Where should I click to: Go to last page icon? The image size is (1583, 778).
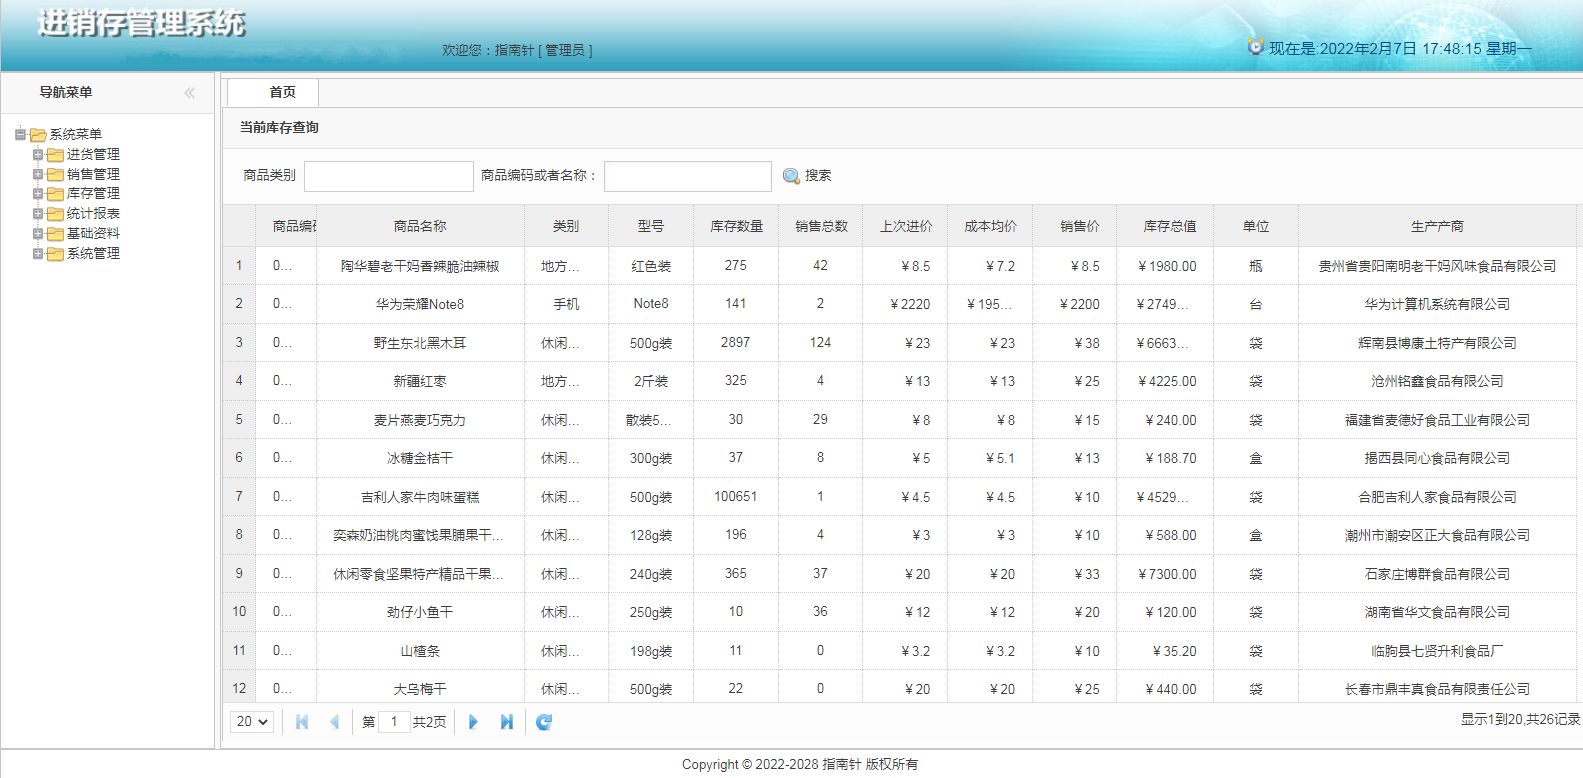pos(507,722)
